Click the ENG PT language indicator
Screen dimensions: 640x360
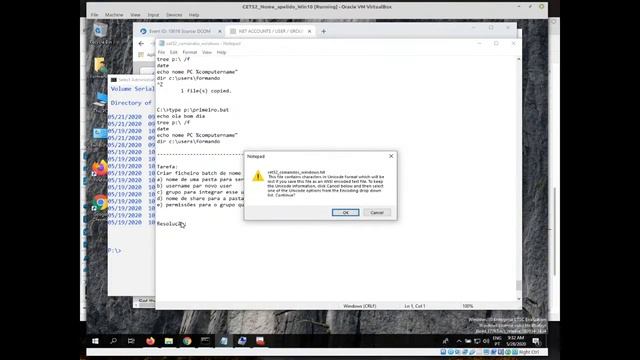coord(497,341)
